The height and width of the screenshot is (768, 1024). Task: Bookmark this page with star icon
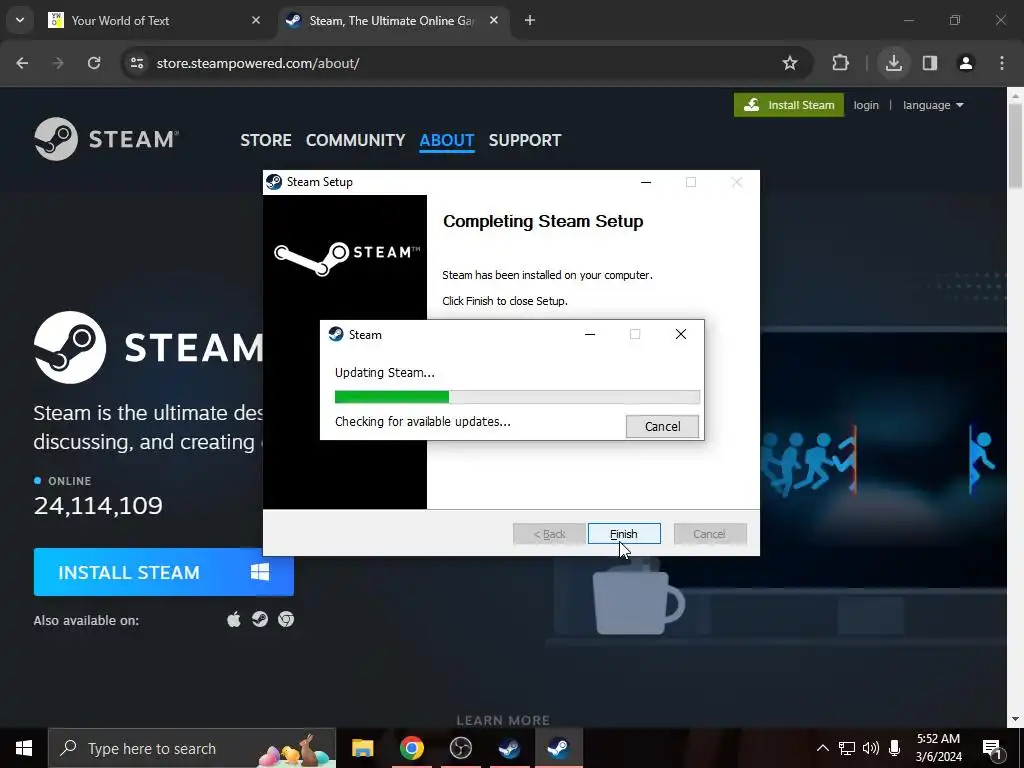pyautogui.click(x=790, y=63)
